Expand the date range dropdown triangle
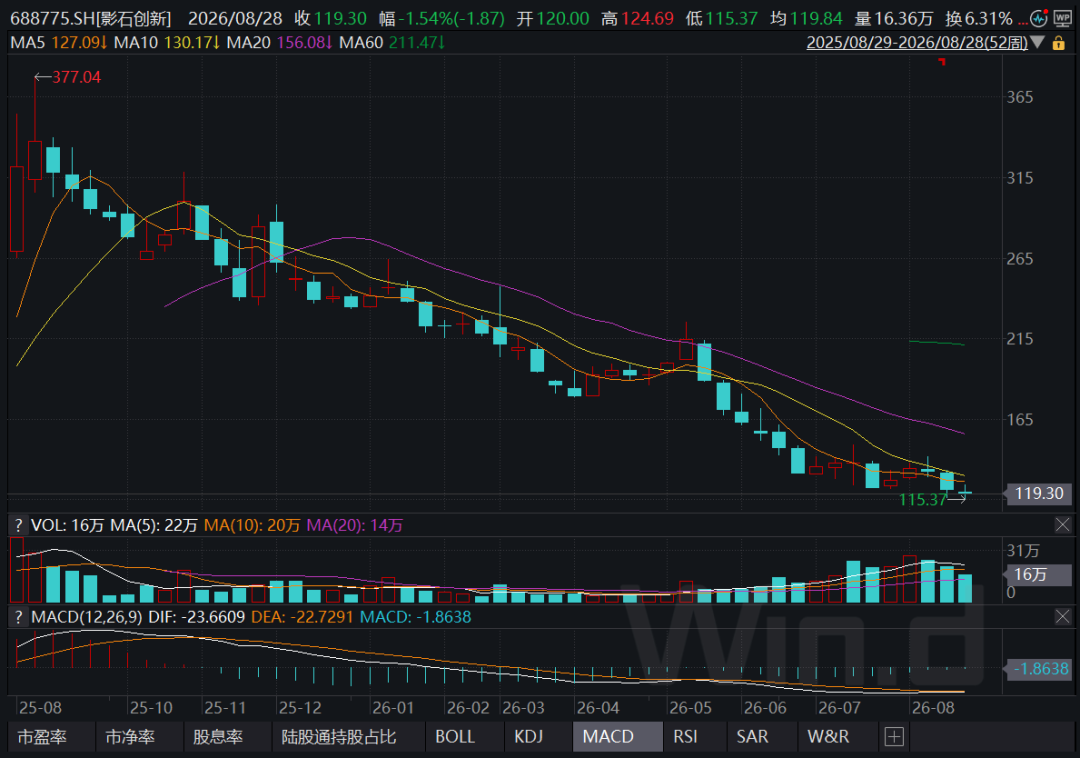 click(x=1038, y=43)
